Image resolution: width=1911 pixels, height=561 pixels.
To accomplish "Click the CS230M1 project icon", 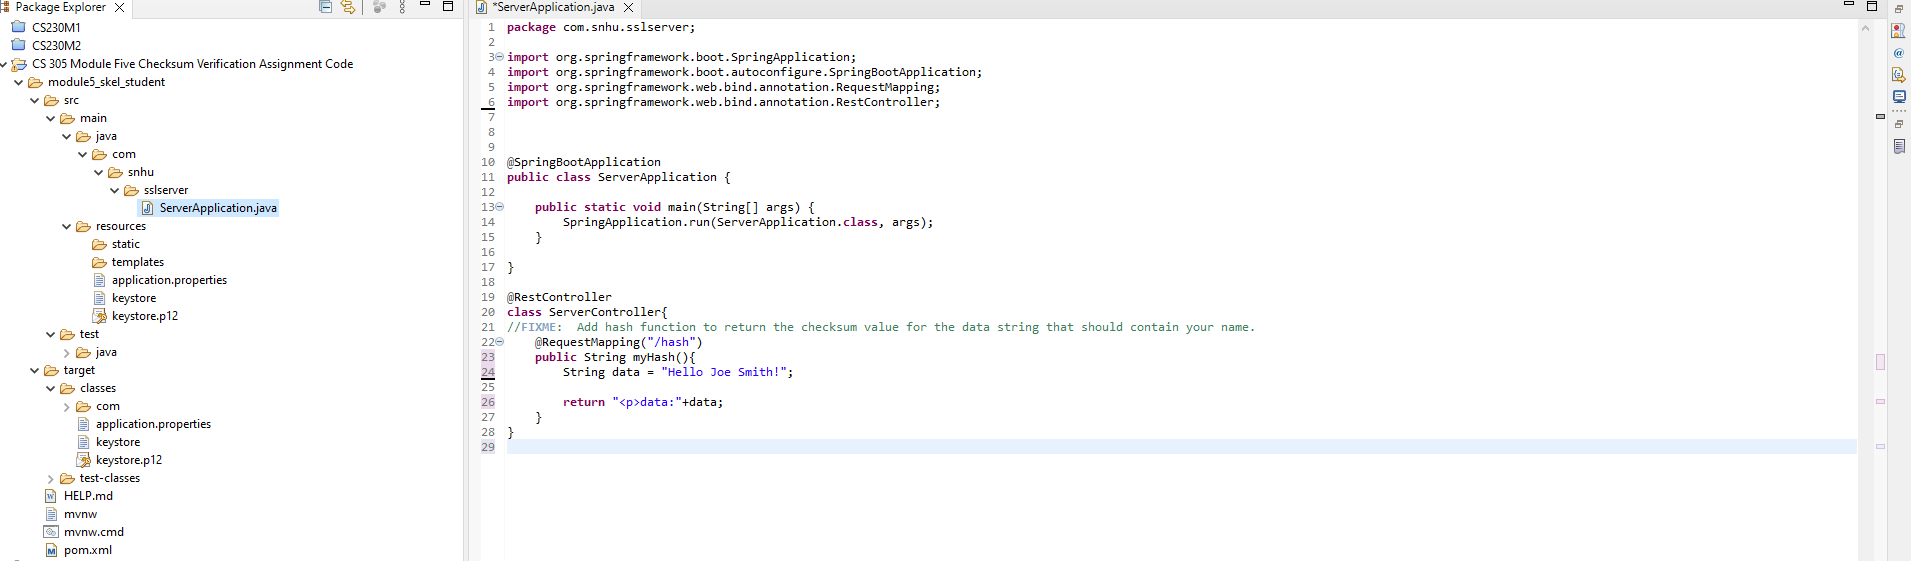I will click(18, 27).
